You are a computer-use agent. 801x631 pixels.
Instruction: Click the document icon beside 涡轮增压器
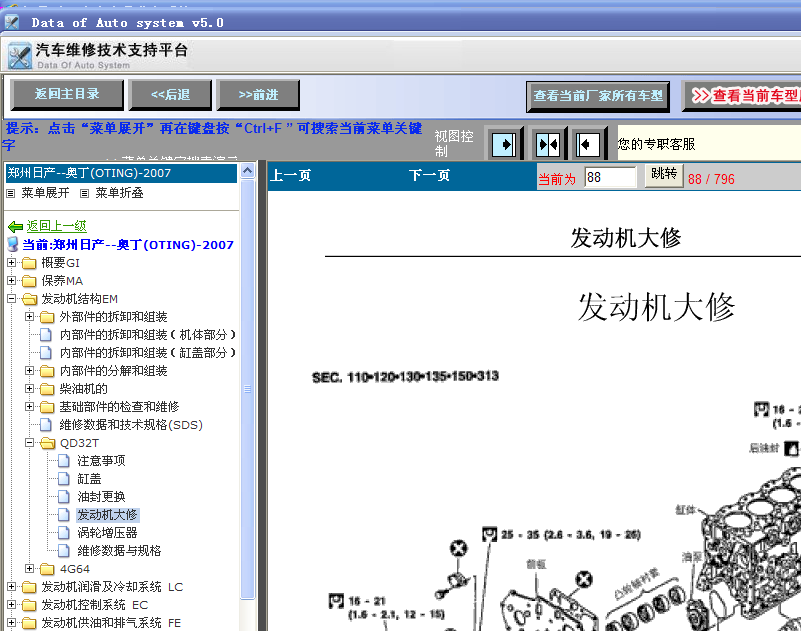coord(64,533)
